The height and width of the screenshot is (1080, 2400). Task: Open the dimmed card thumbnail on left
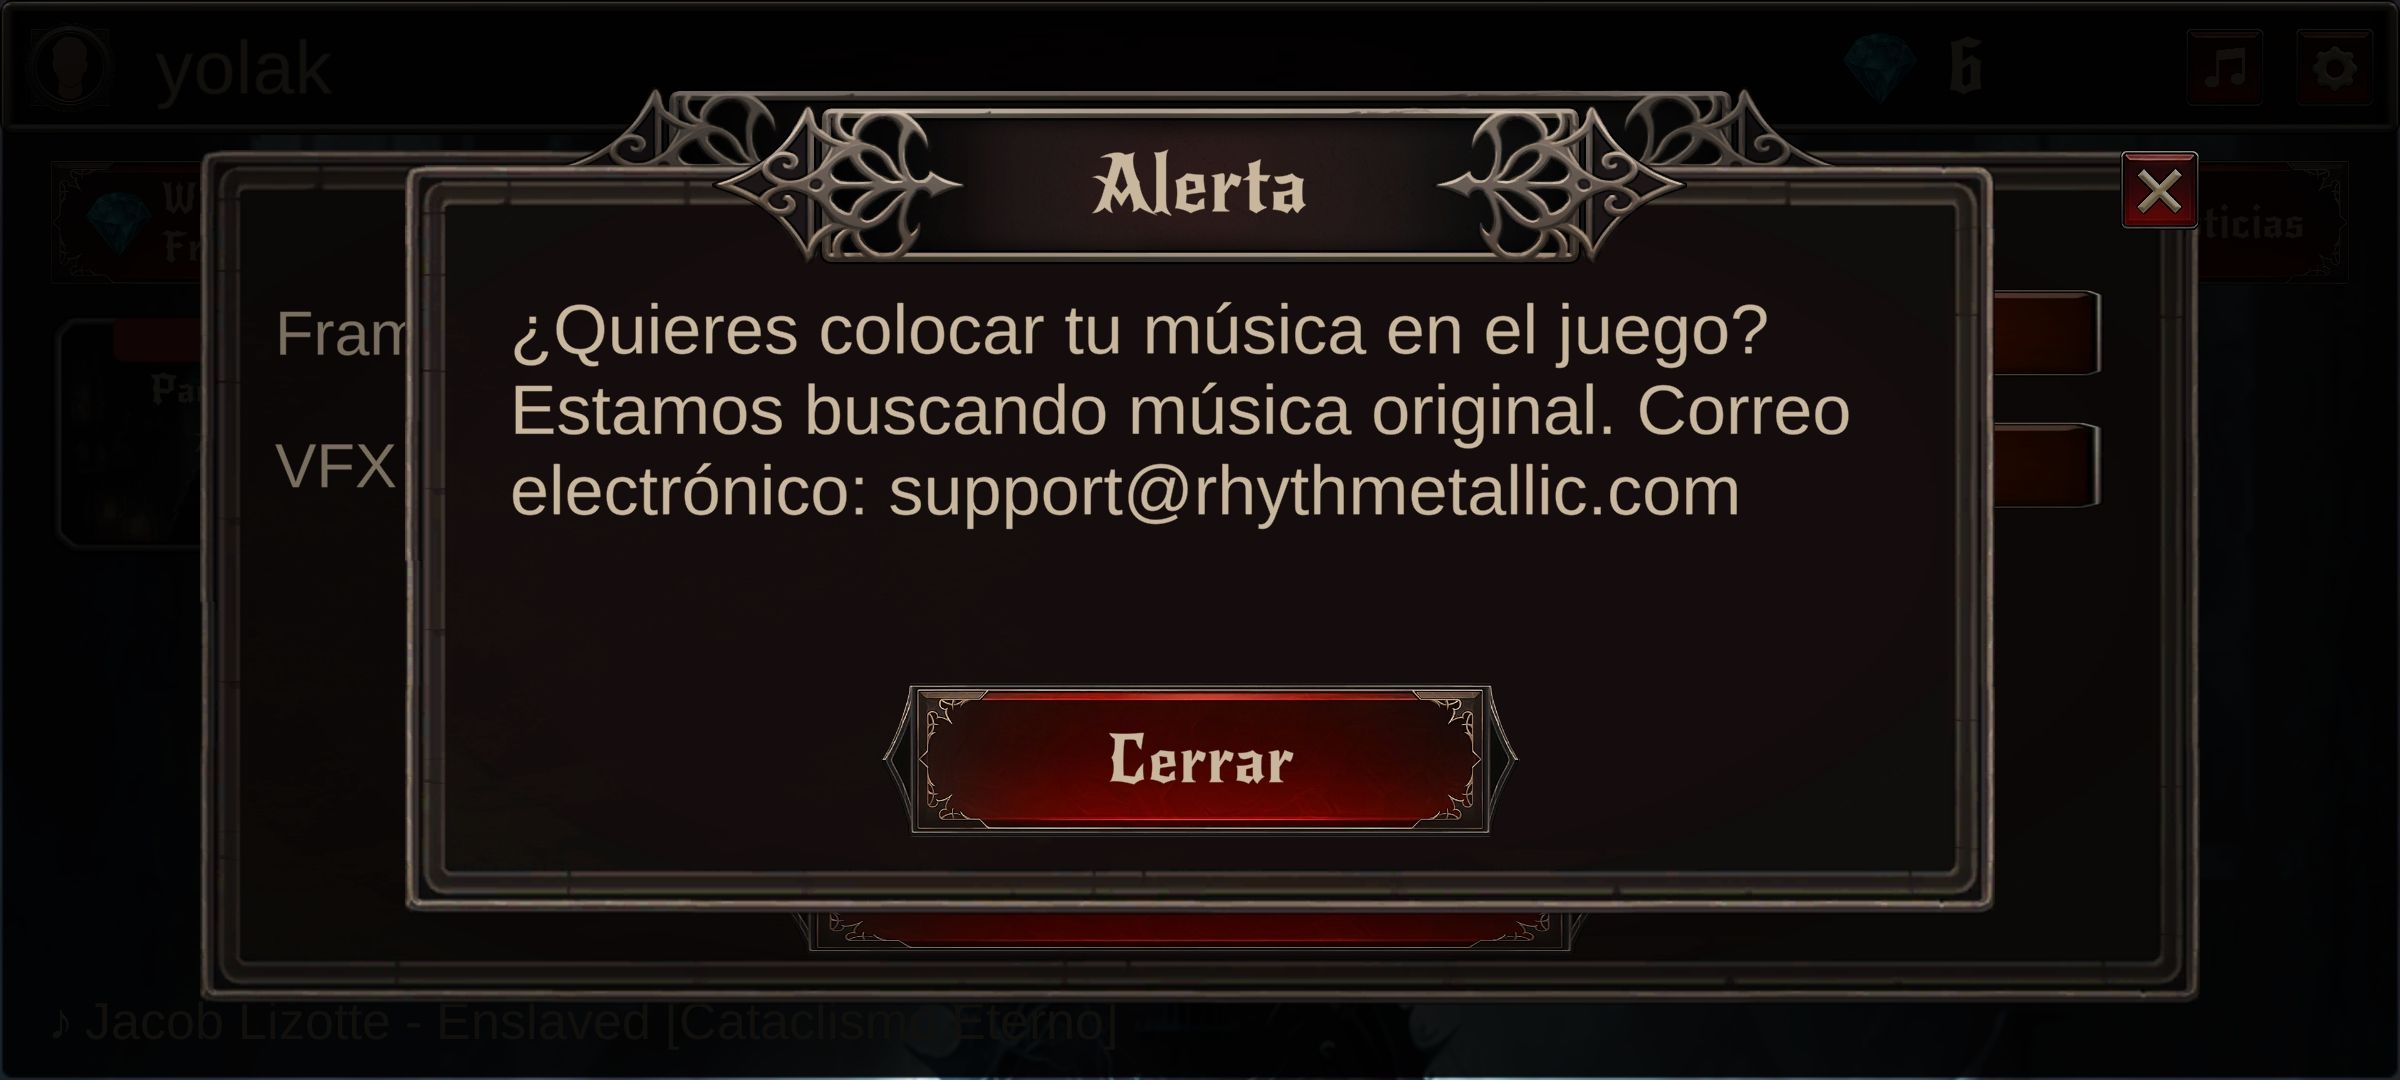pyautogui.click(x=132, y=432)
